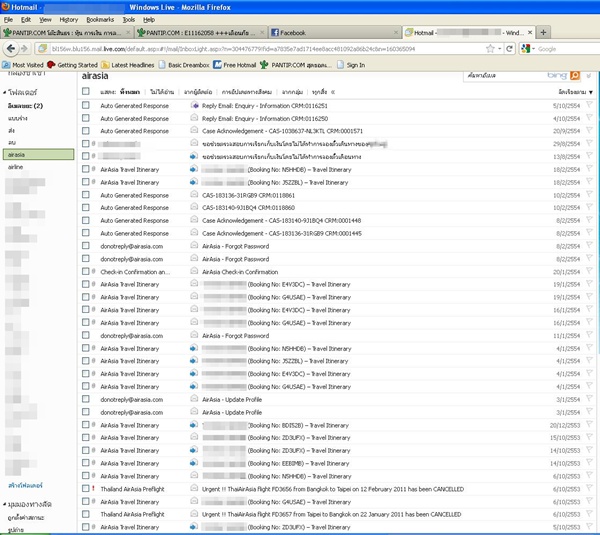The width and height of the screenshot is (600, 535).
Task: Check the CRM:0116251 reply email checkbox
Action: click(86, 105)
